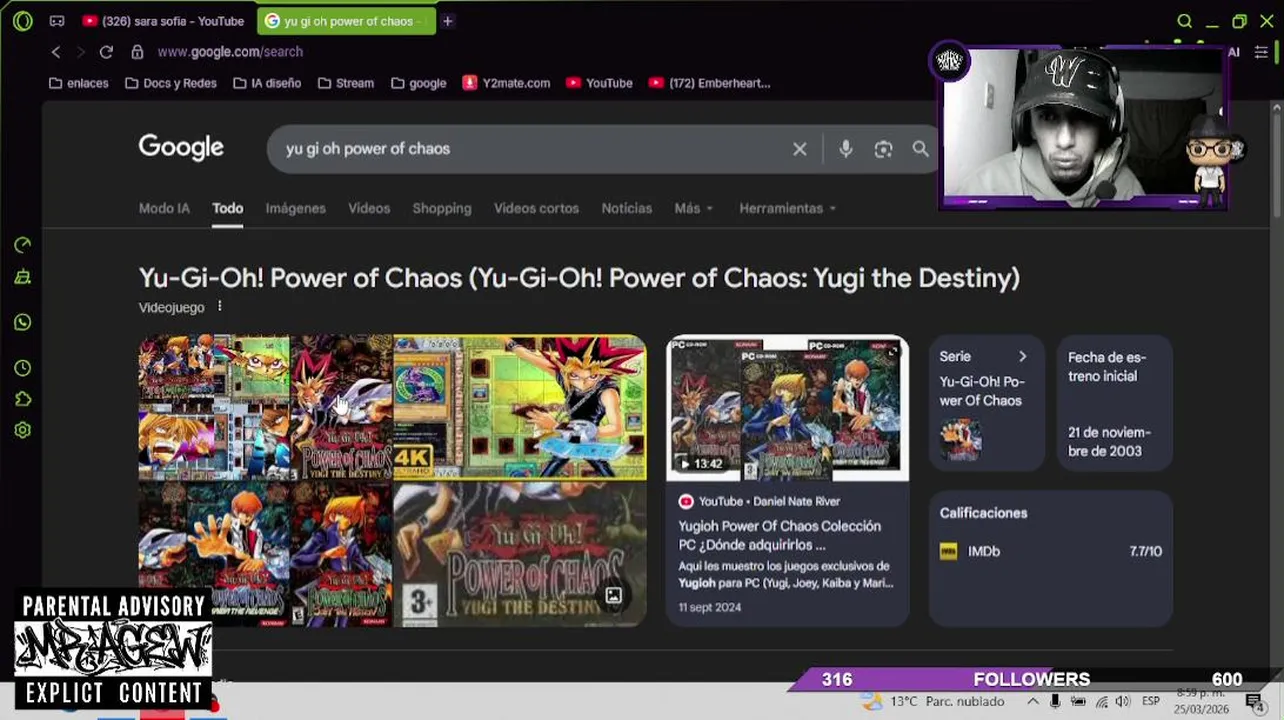Click the taskbar microphone tray icon
Image resolution: width=1284 pixels, height=720 pixels.
click(x=1055, y=702)
